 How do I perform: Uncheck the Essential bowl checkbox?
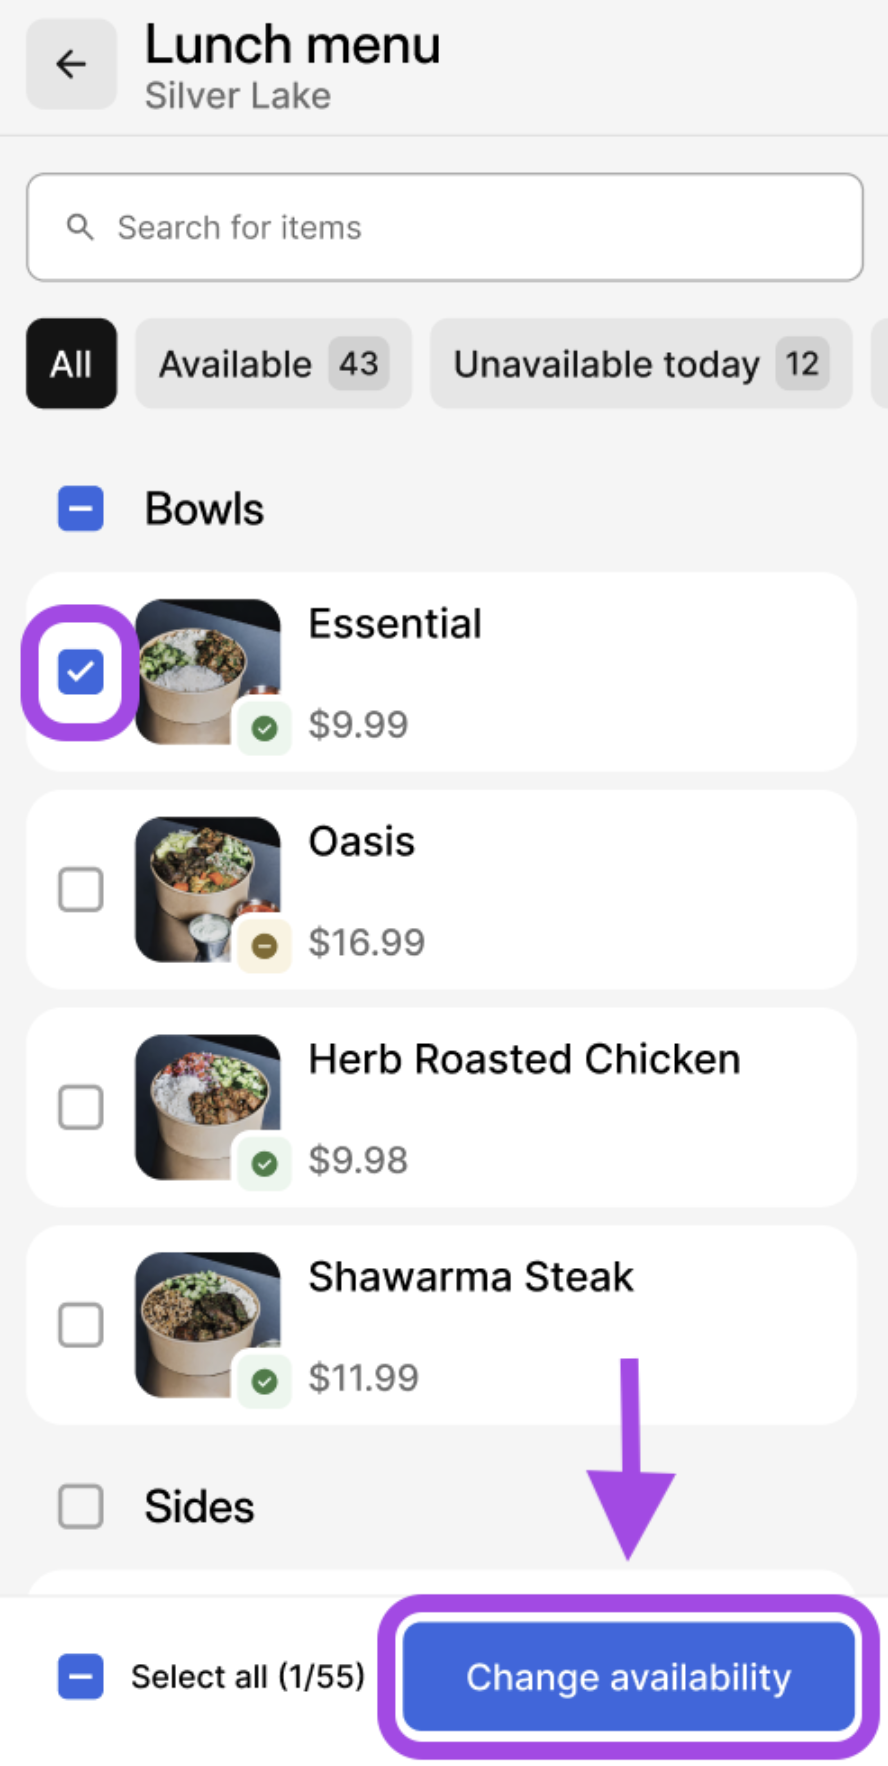tap(81, 672)
